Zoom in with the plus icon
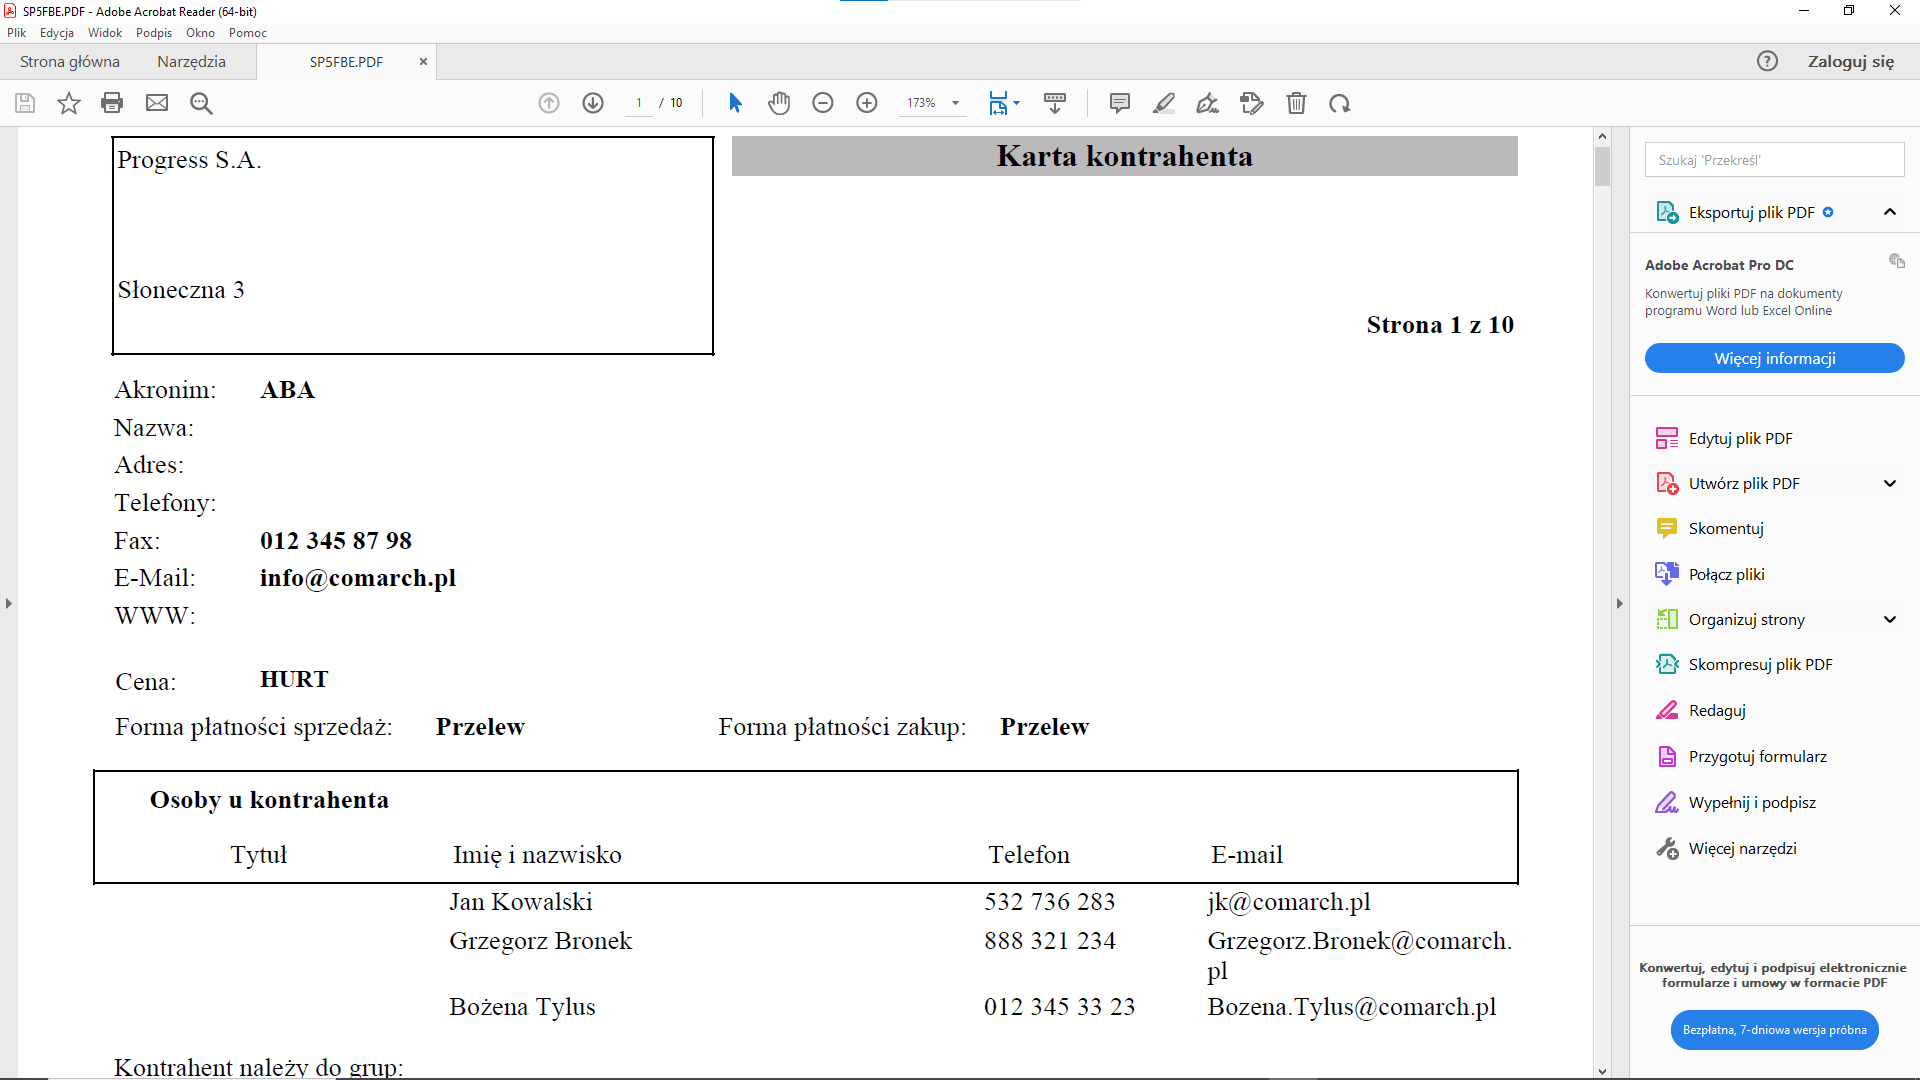This screenshot has width=1920, height=1080. click(867, 103)
